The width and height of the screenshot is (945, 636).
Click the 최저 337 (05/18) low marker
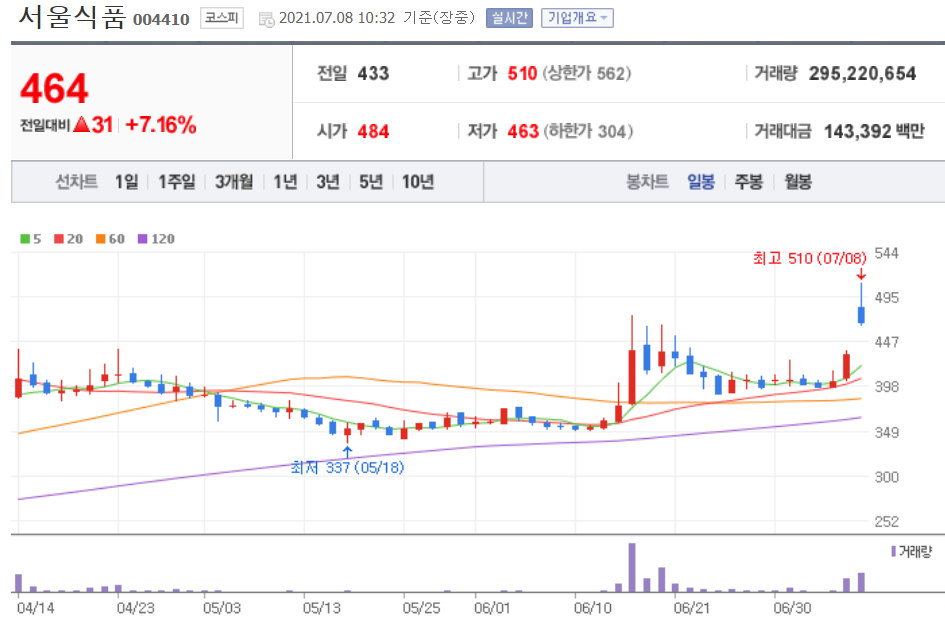[347, 468]
